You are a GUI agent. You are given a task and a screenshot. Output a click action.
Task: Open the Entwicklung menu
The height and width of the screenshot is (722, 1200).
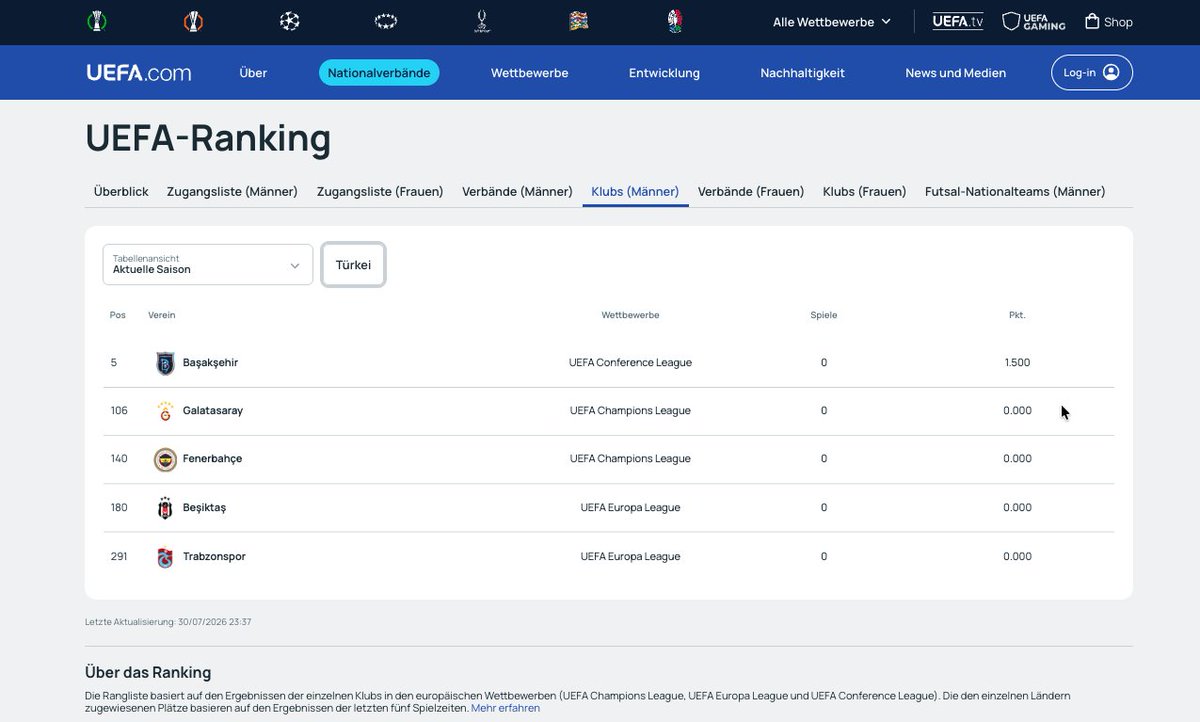664,72
